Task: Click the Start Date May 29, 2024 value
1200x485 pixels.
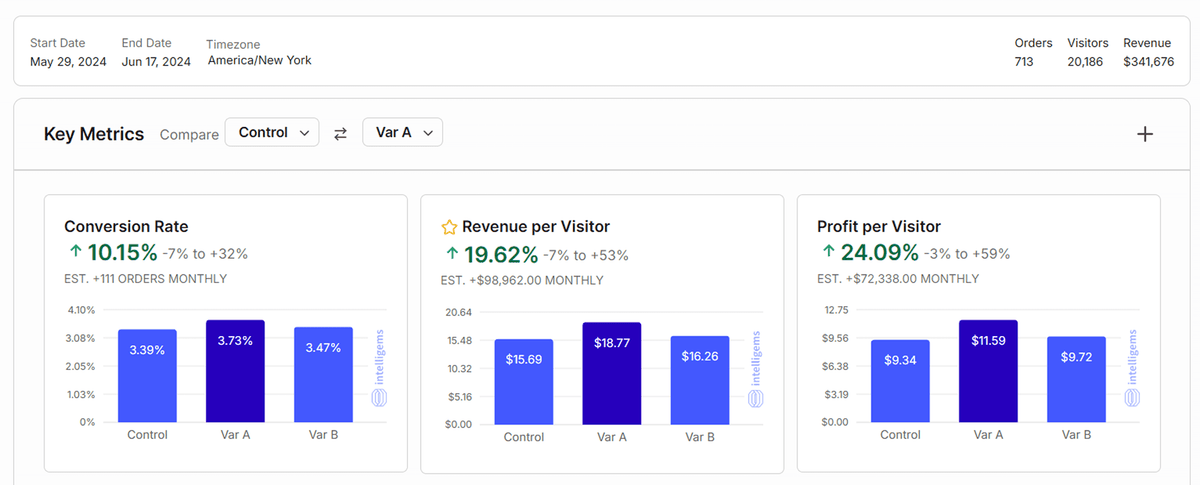Action: [x=68, y=62]
